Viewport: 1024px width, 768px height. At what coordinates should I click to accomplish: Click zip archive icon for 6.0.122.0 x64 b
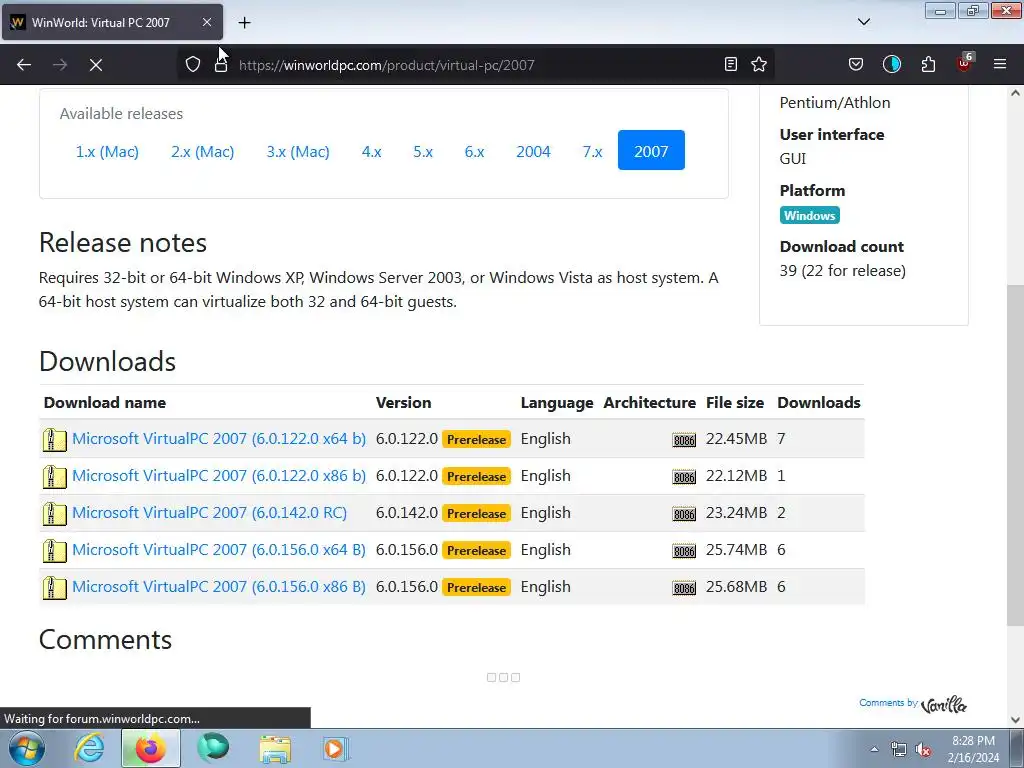click(x=55, y=440)
